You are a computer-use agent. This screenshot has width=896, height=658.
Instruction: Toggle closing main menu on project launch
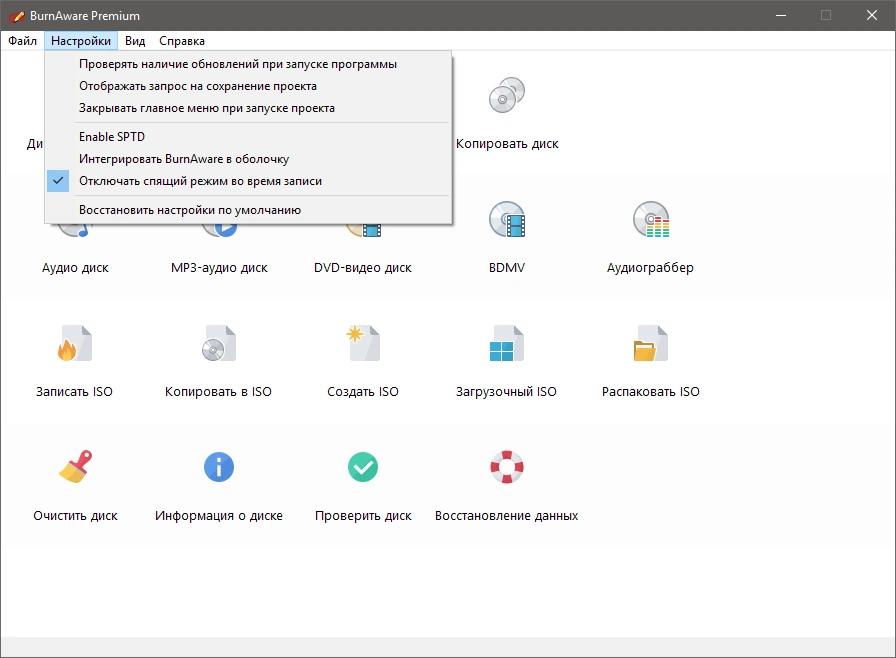tap(249, 108)
